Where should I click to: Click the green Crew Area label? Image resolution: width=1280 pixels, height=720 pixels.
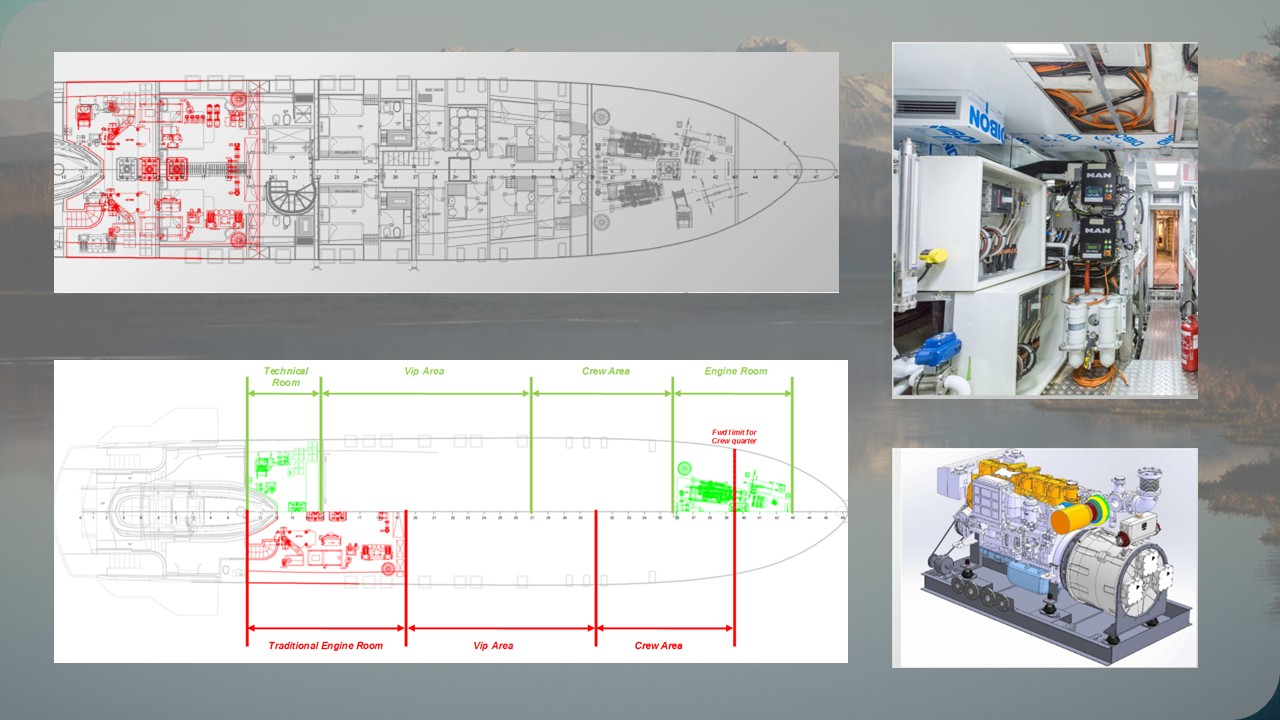[605, 371]
